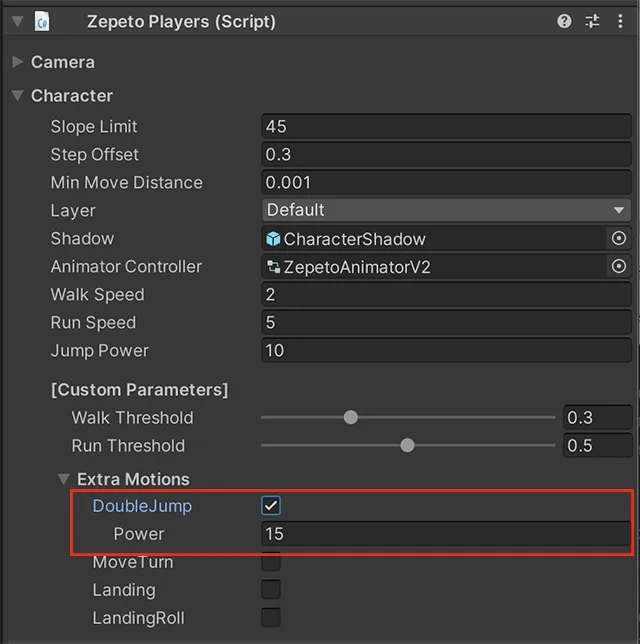Click the Min Move Distance label
This screenshot has height=644, width=640.
(127, 182)
